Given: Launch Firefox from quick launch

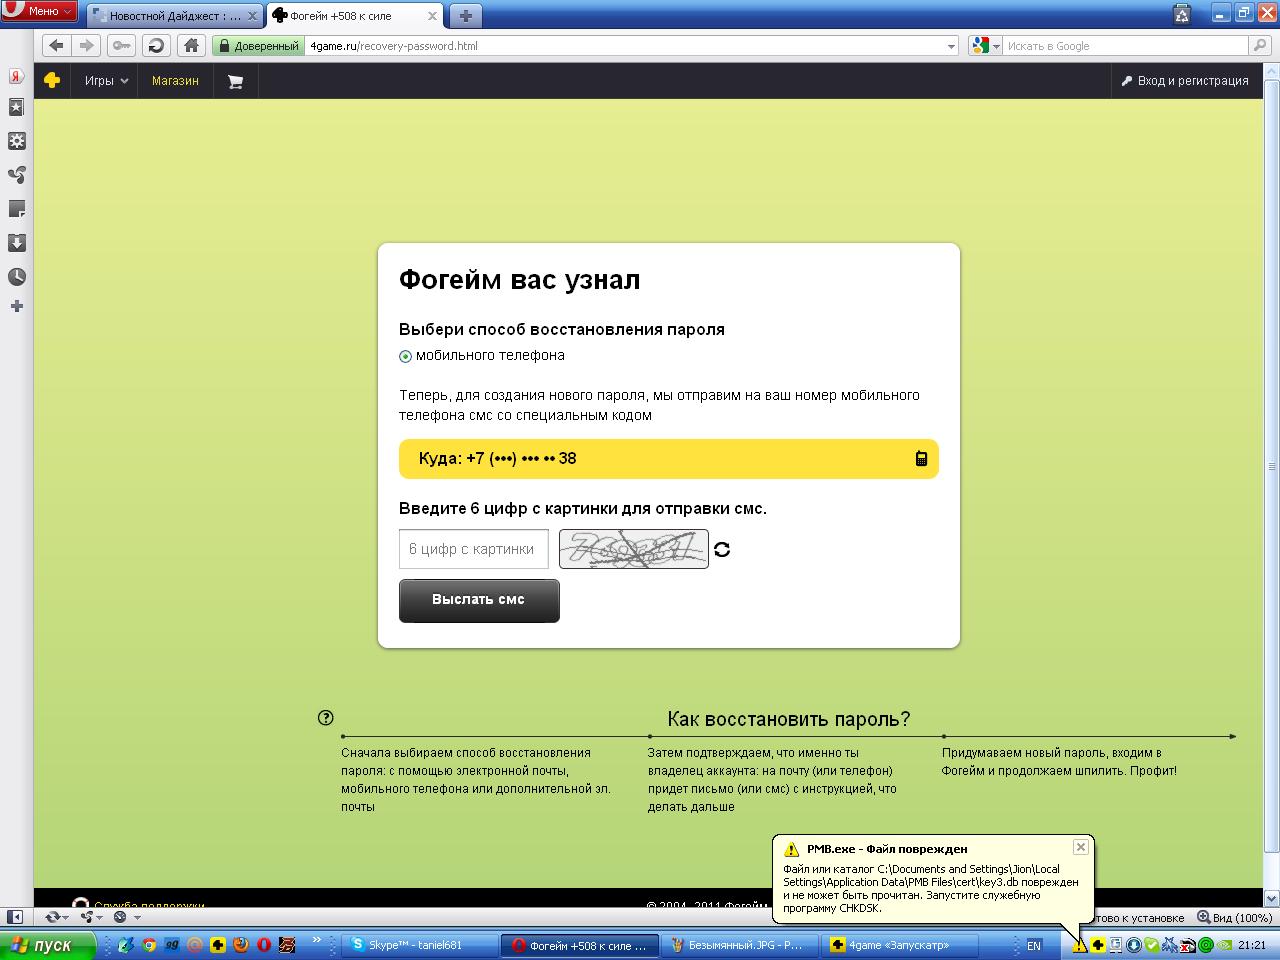Looking at the screenshot, I should click(241, 945).
